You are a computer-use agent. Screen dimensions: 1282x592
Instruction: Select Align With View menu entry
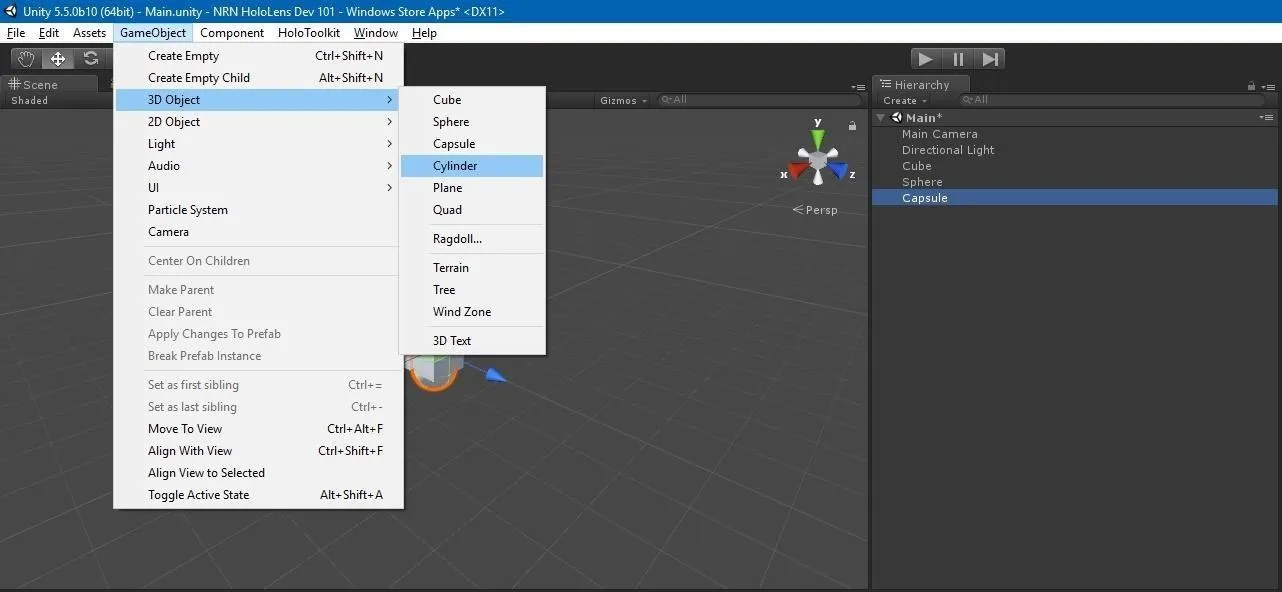tap(258, 451)
